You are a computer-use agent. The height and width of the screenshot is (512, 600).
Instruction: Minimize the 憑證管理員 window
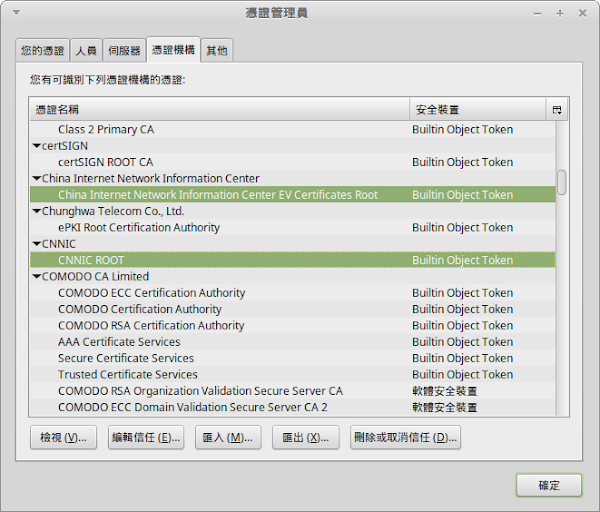537,14
